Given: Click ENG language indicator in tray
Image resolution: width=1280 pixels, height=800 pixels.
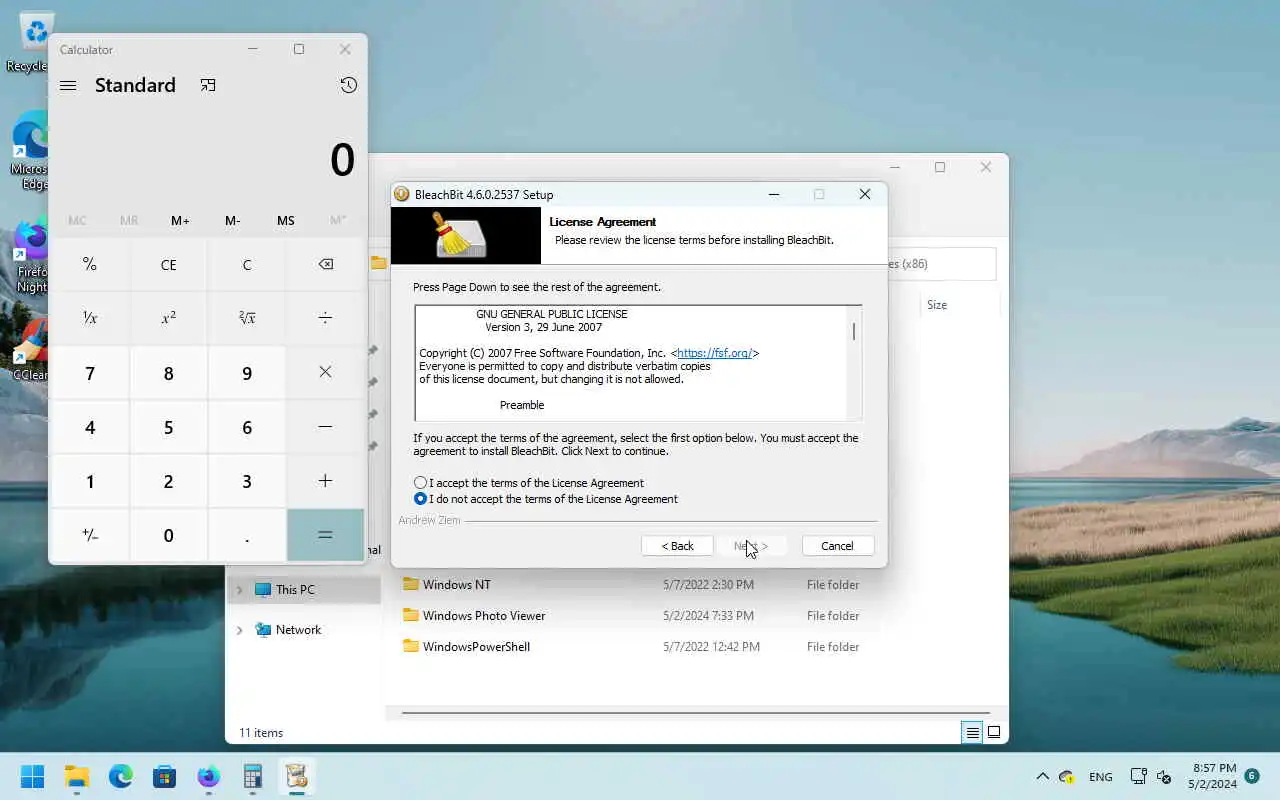Looking at the screenshot, I should pos(1100,777).
